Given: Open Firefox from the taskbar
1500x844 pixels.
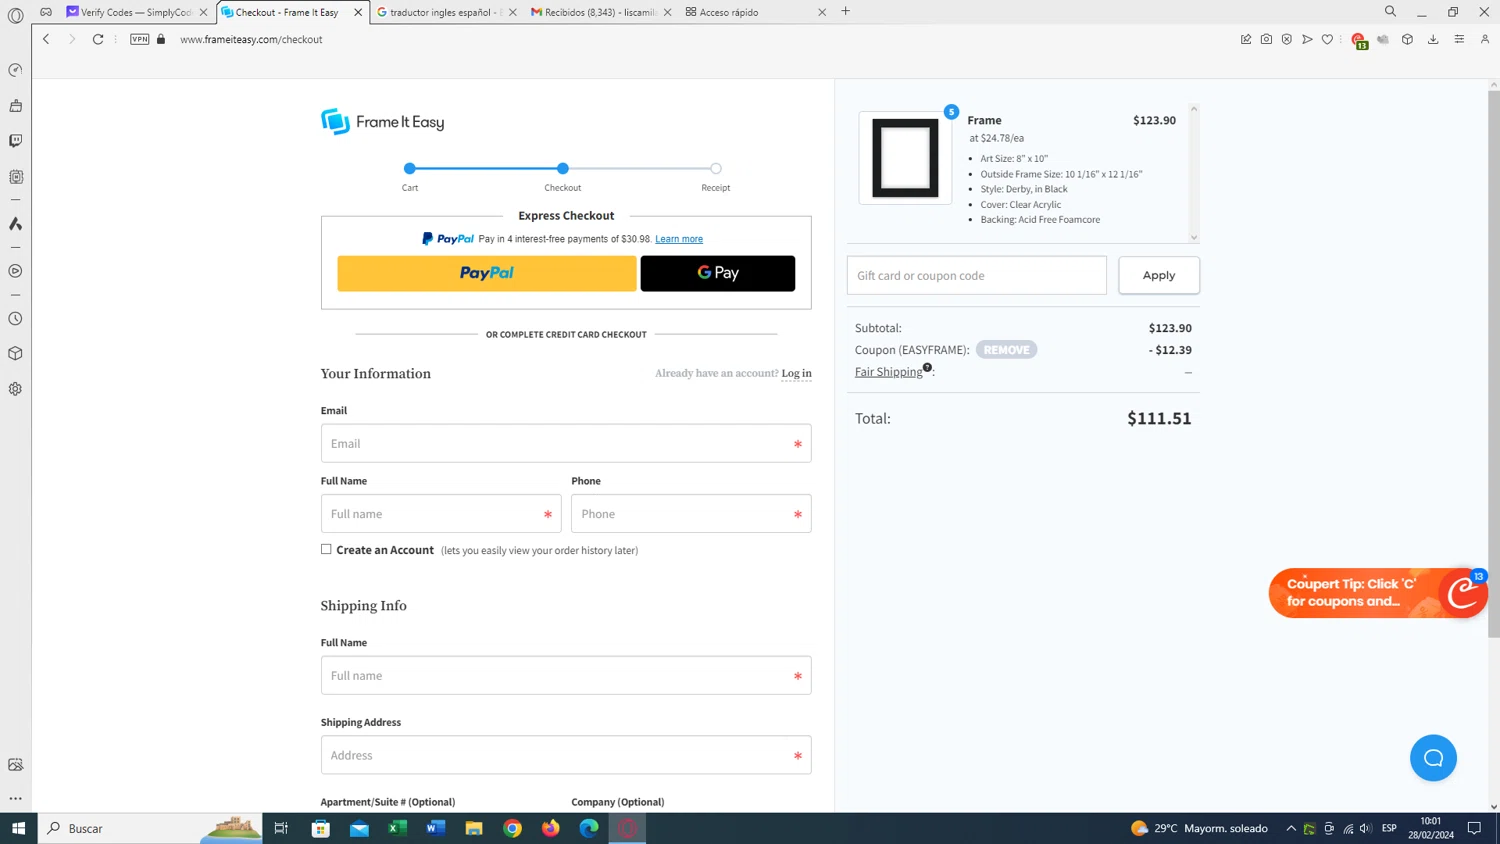Looking at the screenshot, I should point(551,828).
